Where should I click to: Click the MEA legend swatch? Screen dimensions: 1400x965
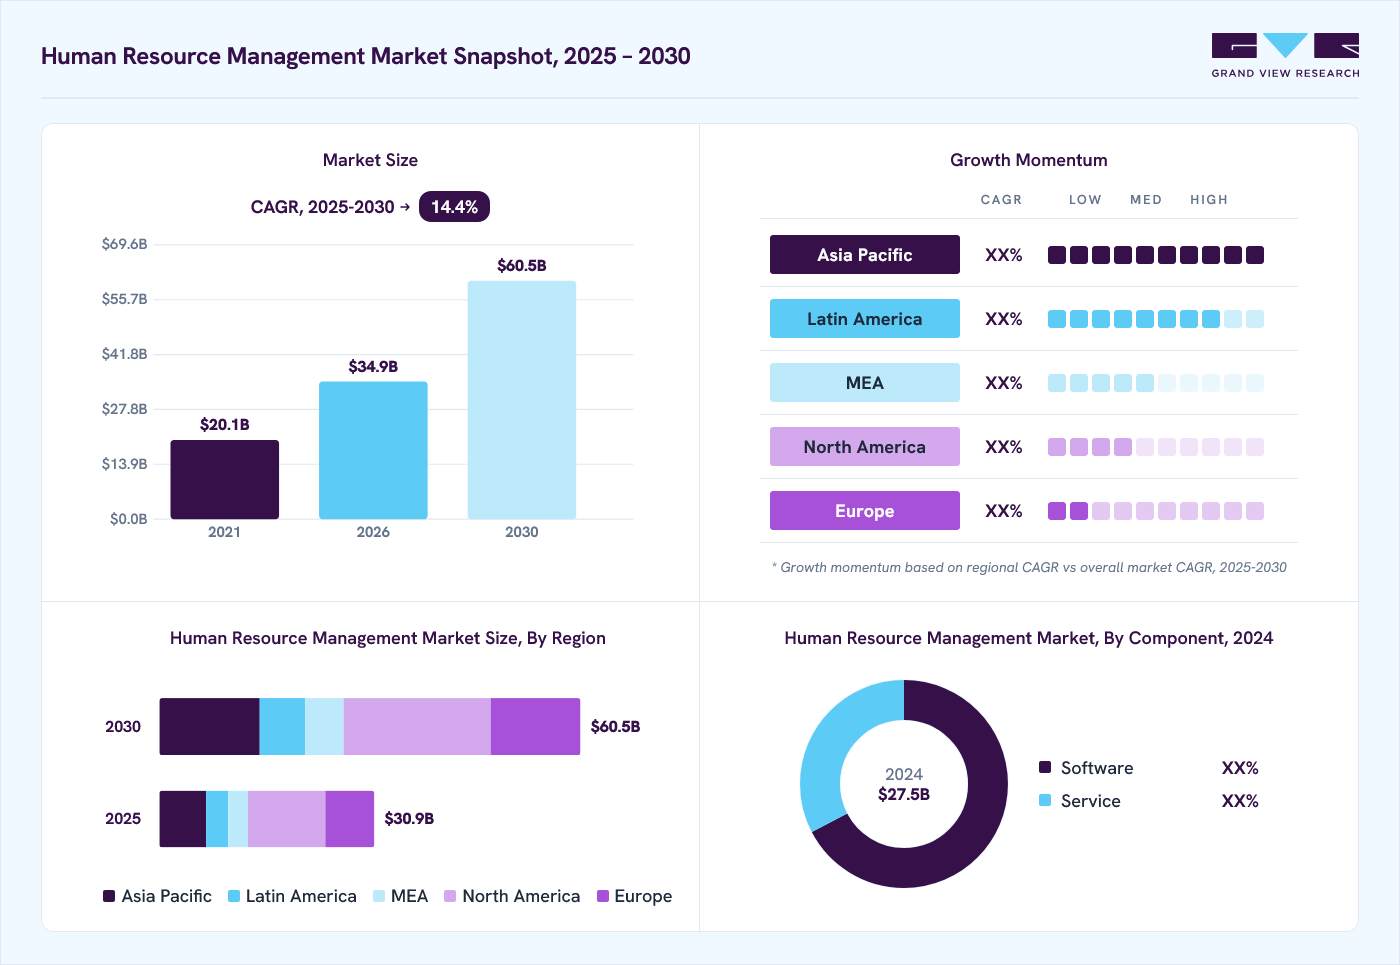click(379, 896)
